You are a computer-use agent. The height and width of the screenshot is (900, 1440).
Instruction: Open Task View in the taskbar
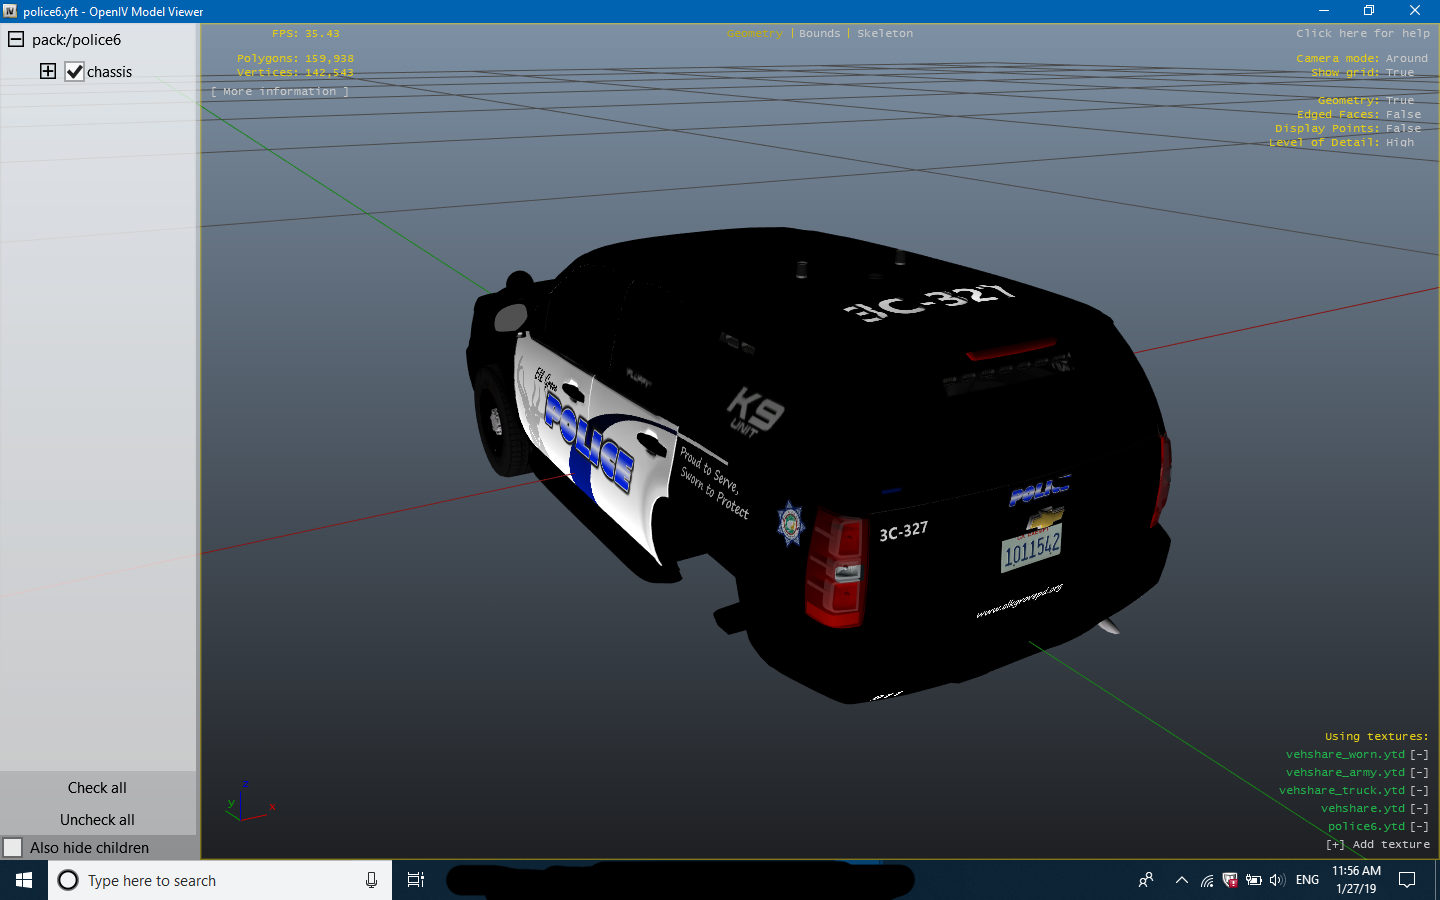[x=416, y=880]
